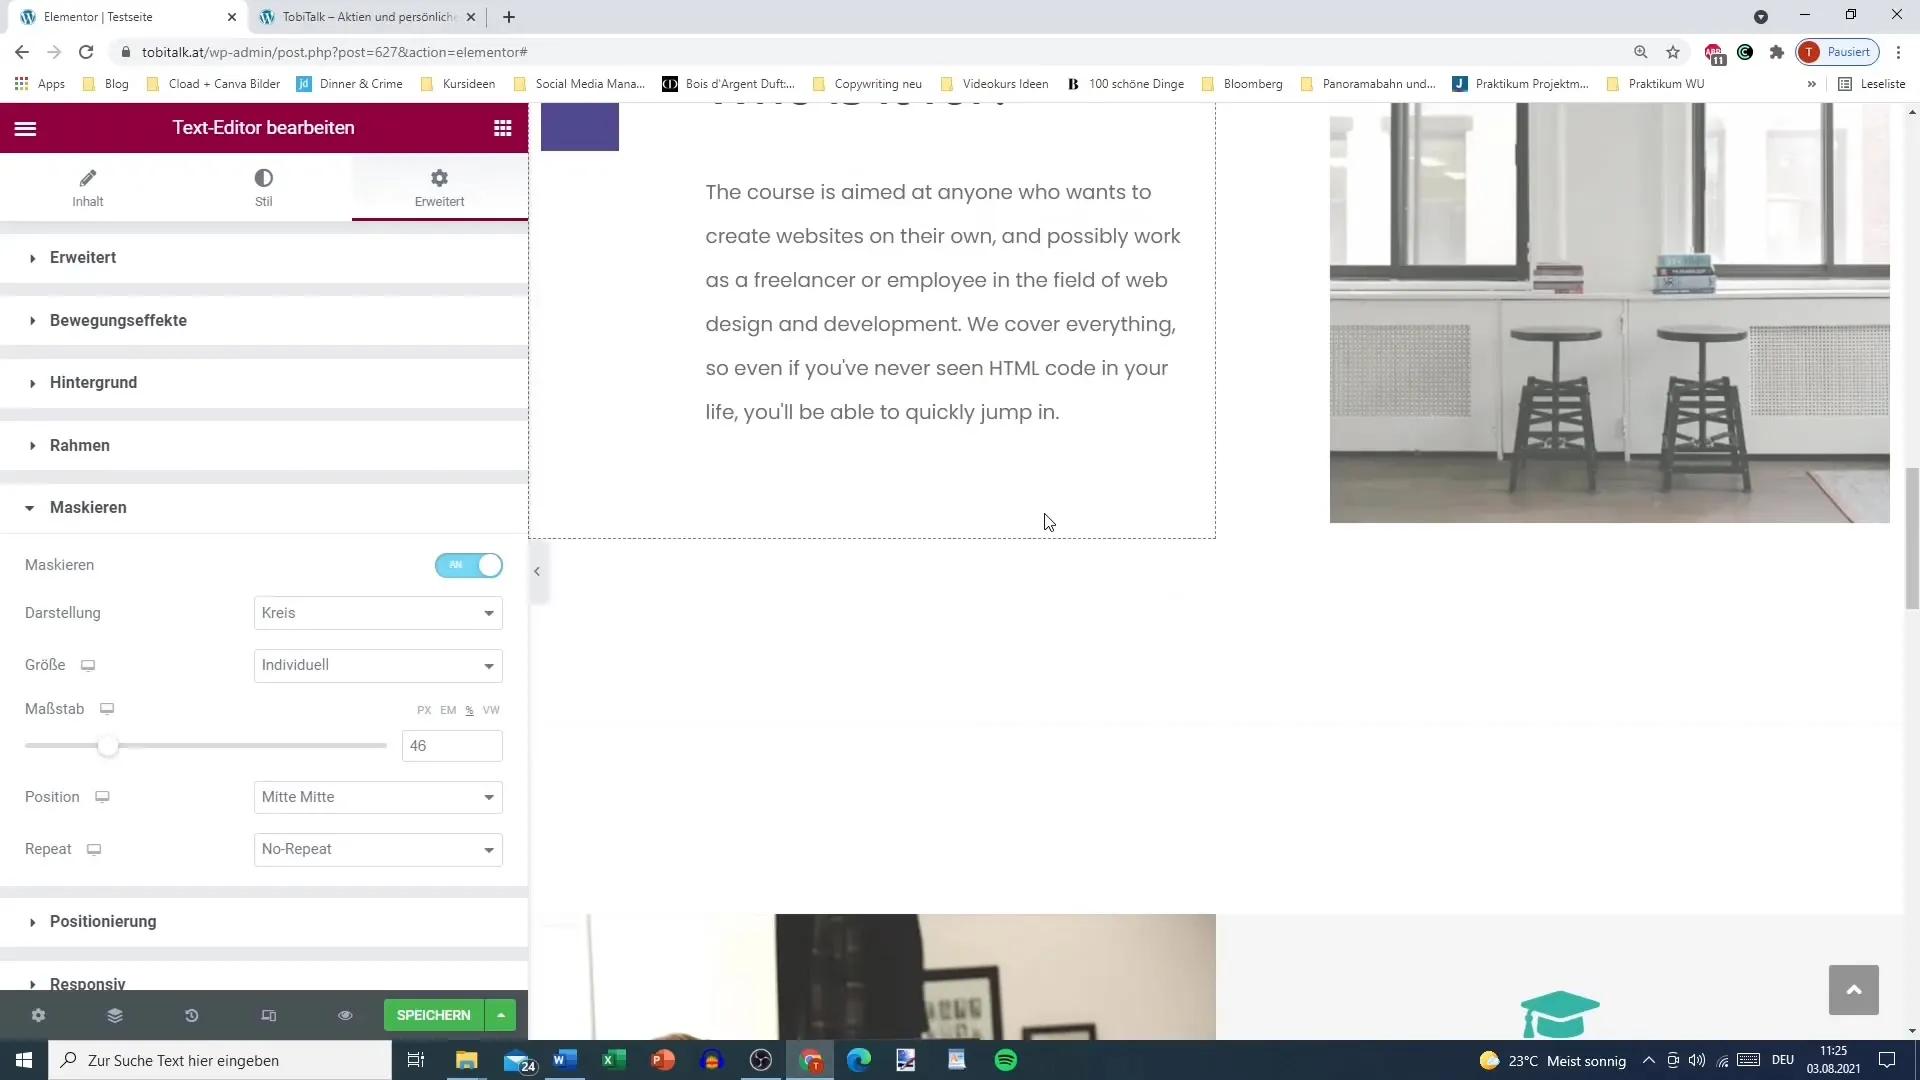Viewport: 1920px width, 1080px height.
Task: Click the address bar URL
Action: (x=335, y=52)
